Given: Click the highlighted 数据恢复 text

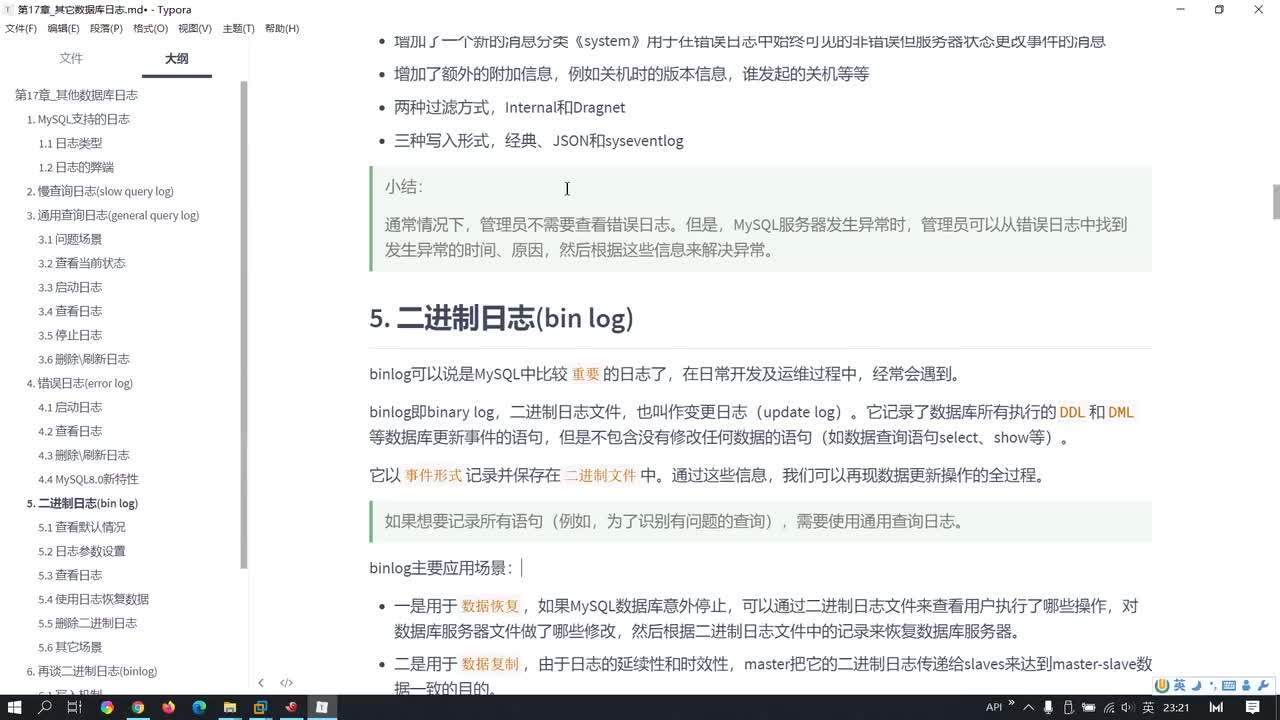Looking at the screenshot, I should click(x=490, y=606).
